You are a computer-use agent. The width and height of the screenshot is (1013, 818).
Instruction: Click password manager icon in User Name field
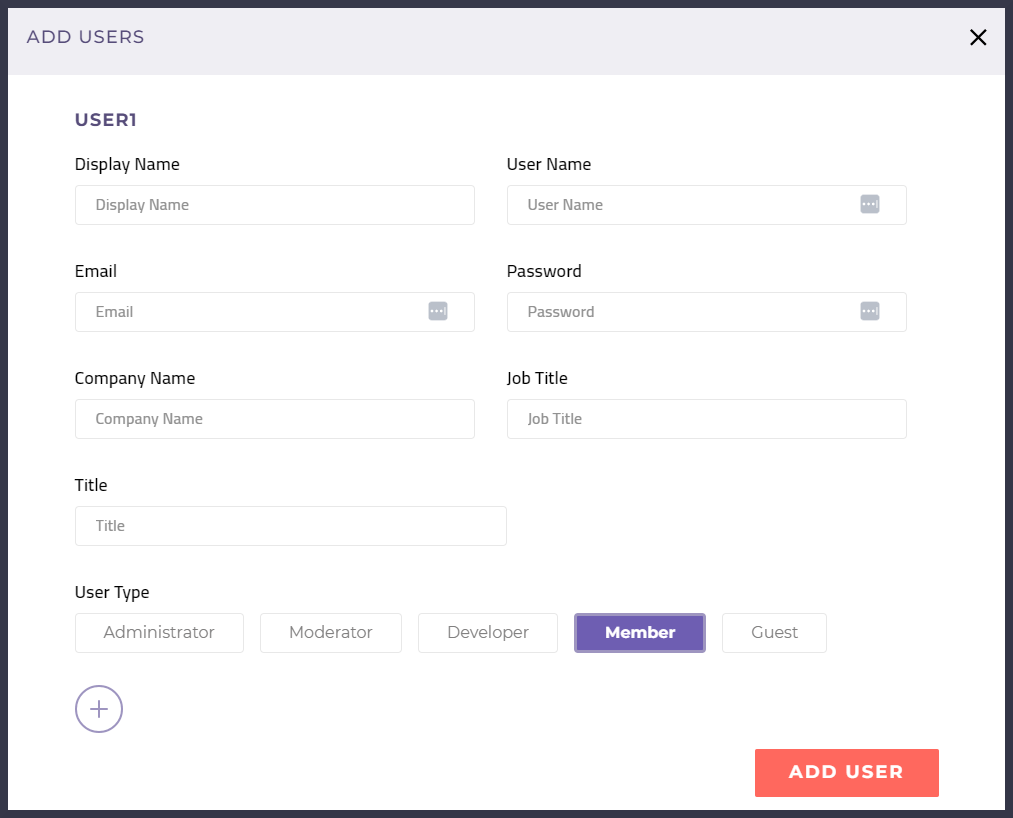(x=869, y=204)
